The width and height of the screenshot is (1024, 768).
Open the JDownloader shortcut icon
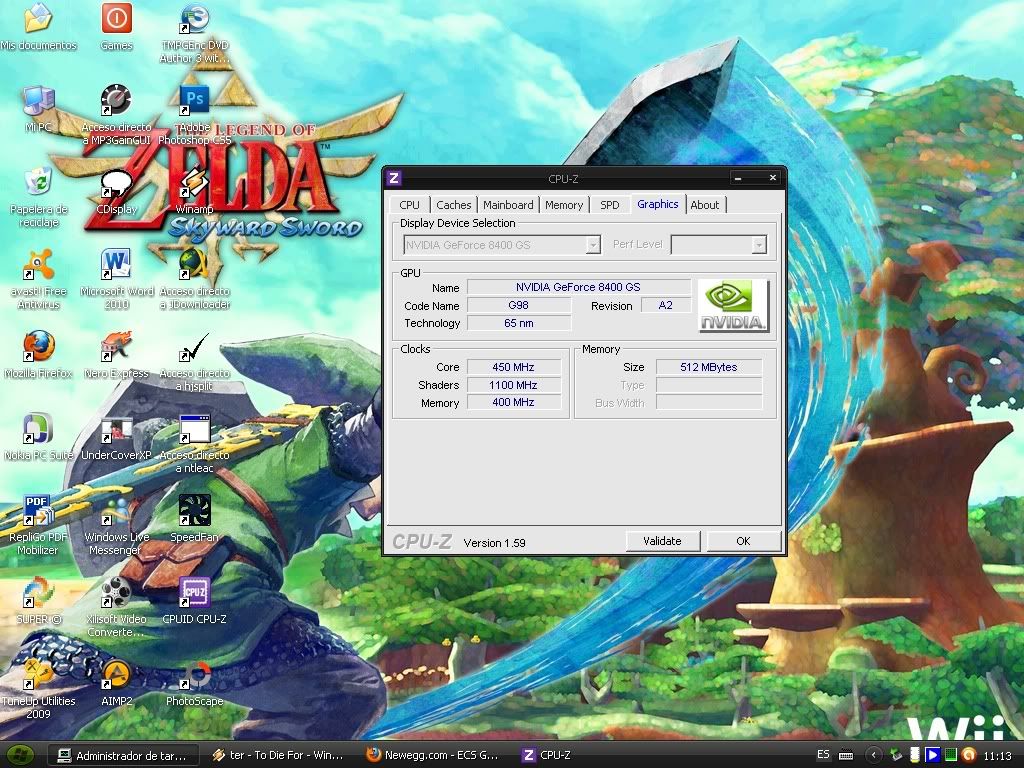[195, 265]
